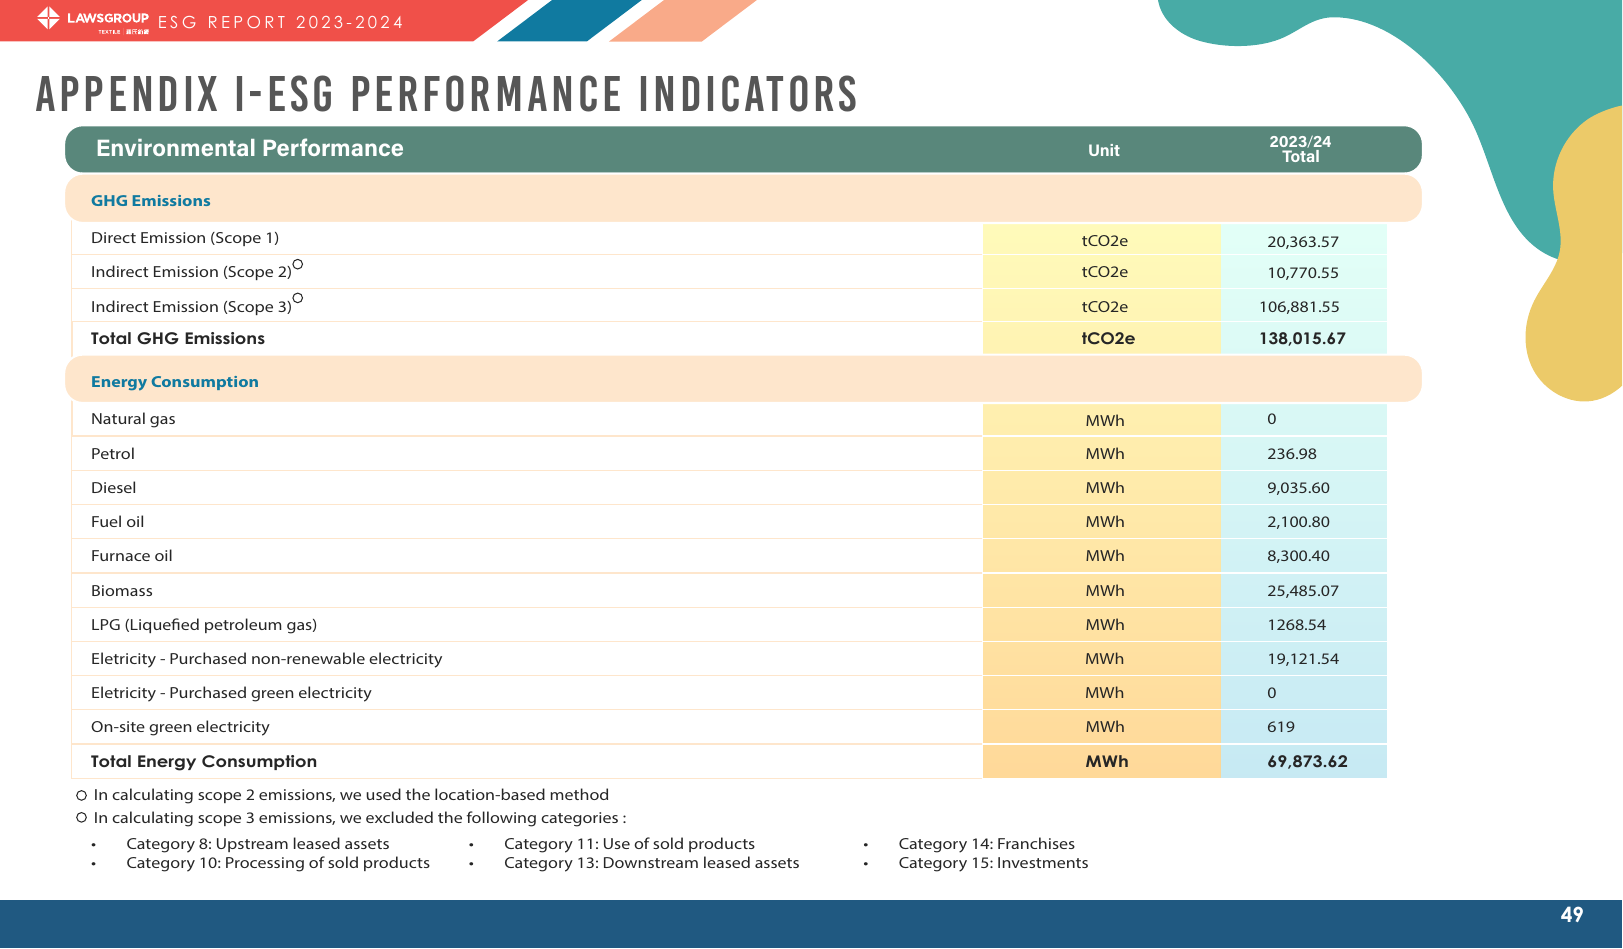Click the 'Diesel' row label
The image size is (1623, 949).
(114, 487)
